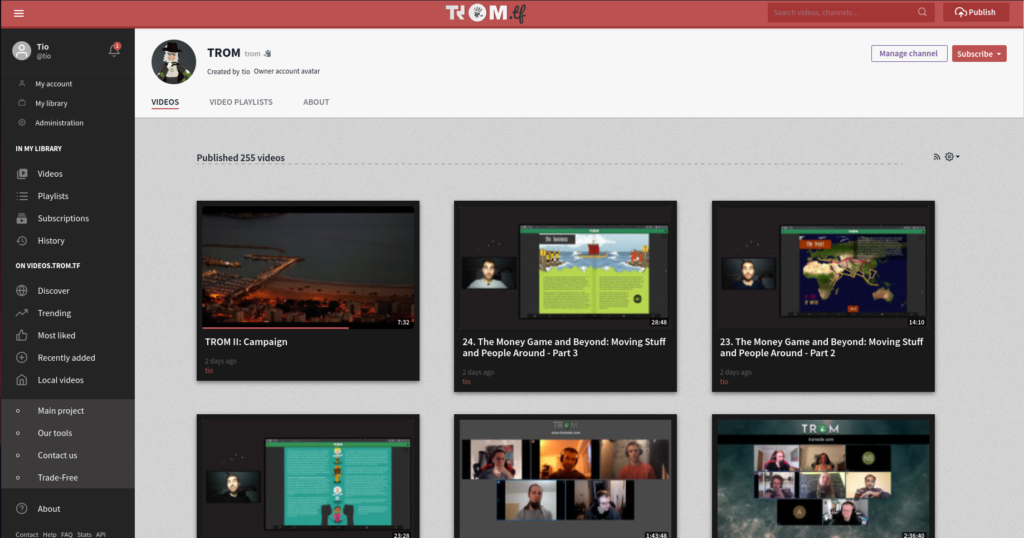Open the Most liked link

click(x=56, y=335)
